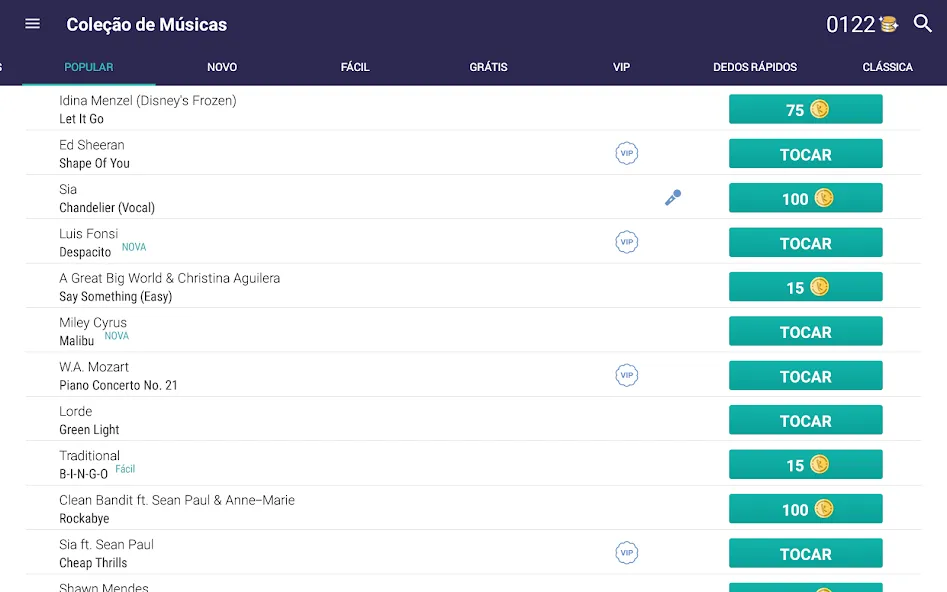Switch to the POPULAR tab
Screen dimensions: 947x592
coord(89,67)
